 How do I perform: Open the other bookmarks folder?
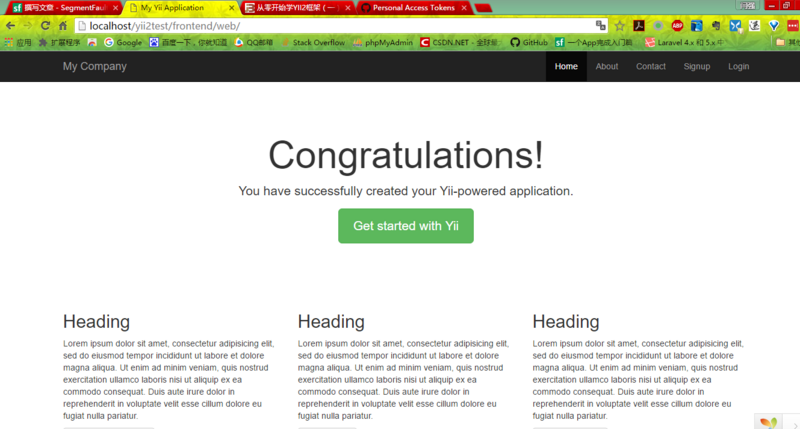click(787, 42)
